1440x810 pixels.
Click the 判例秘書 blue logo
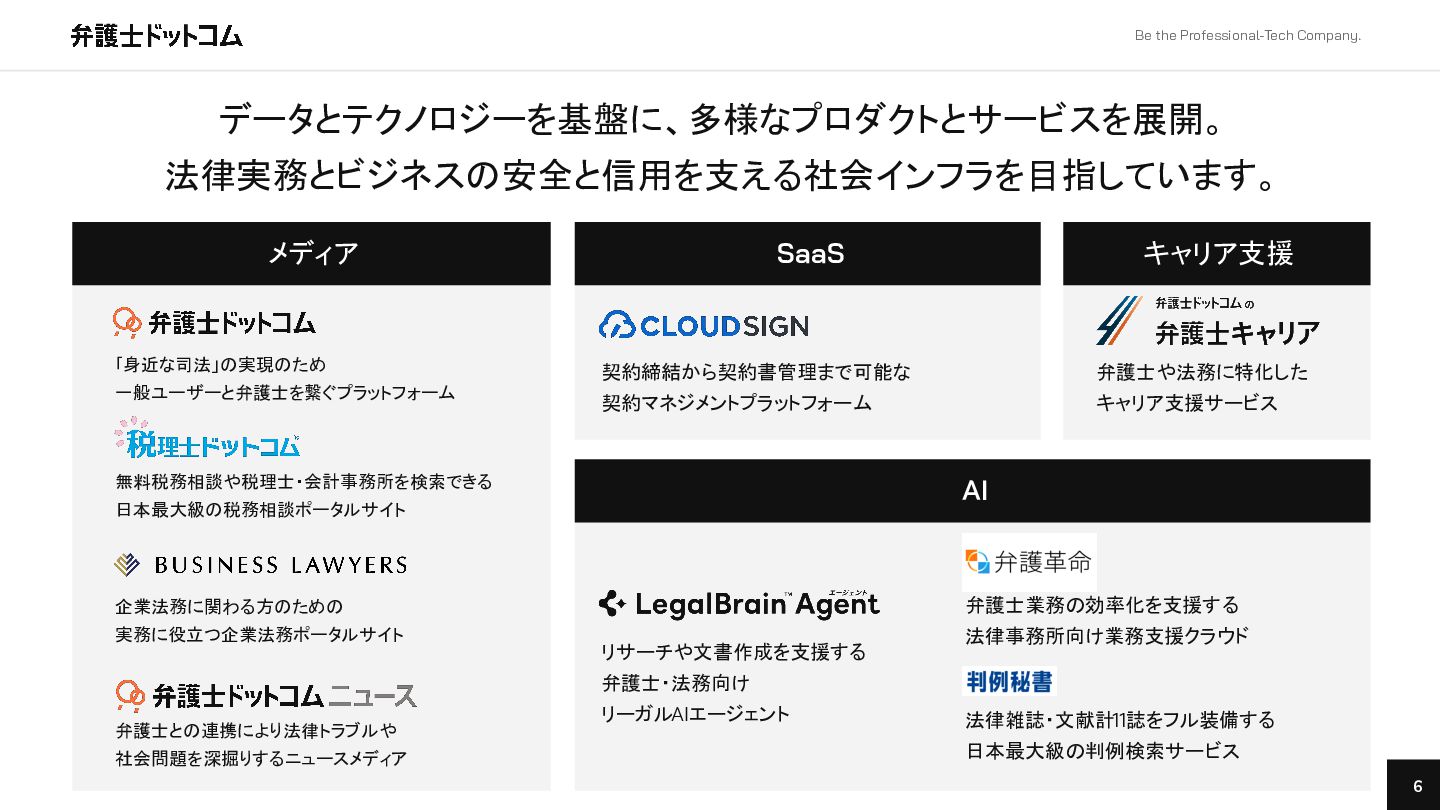1009,681
